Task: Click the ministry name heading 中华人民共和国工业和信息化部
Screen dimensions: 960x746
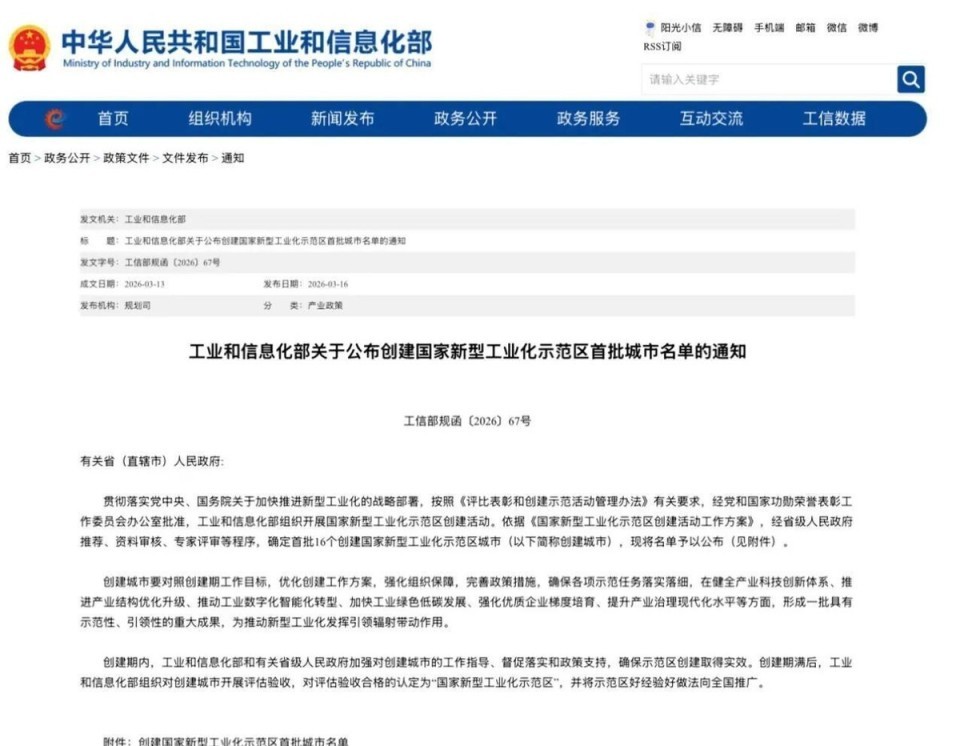Action: click(247, 42)
